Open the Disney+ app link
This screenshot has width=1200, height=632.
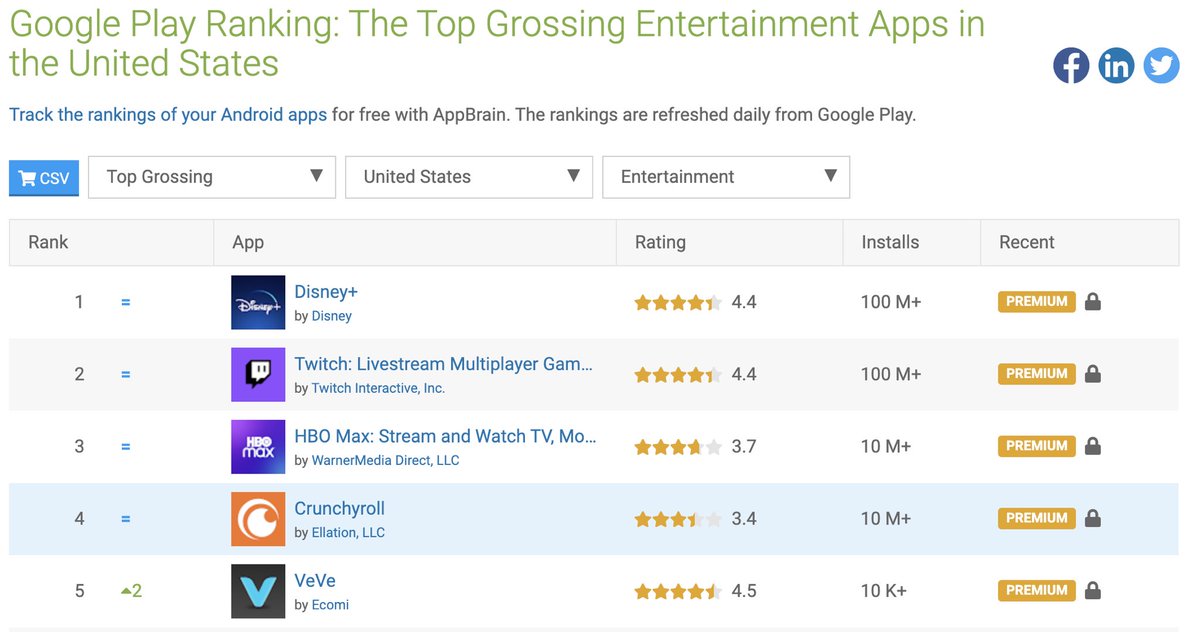point(326,292)
